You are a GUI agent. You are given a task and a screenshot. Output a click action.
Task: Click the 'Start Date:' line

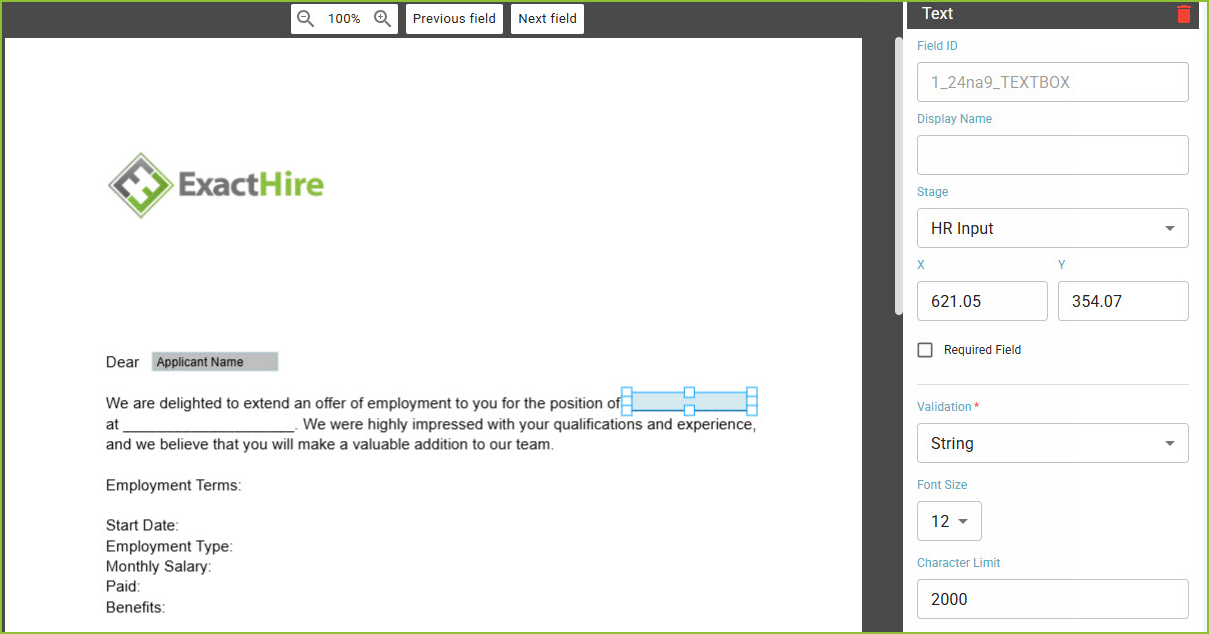142,526
